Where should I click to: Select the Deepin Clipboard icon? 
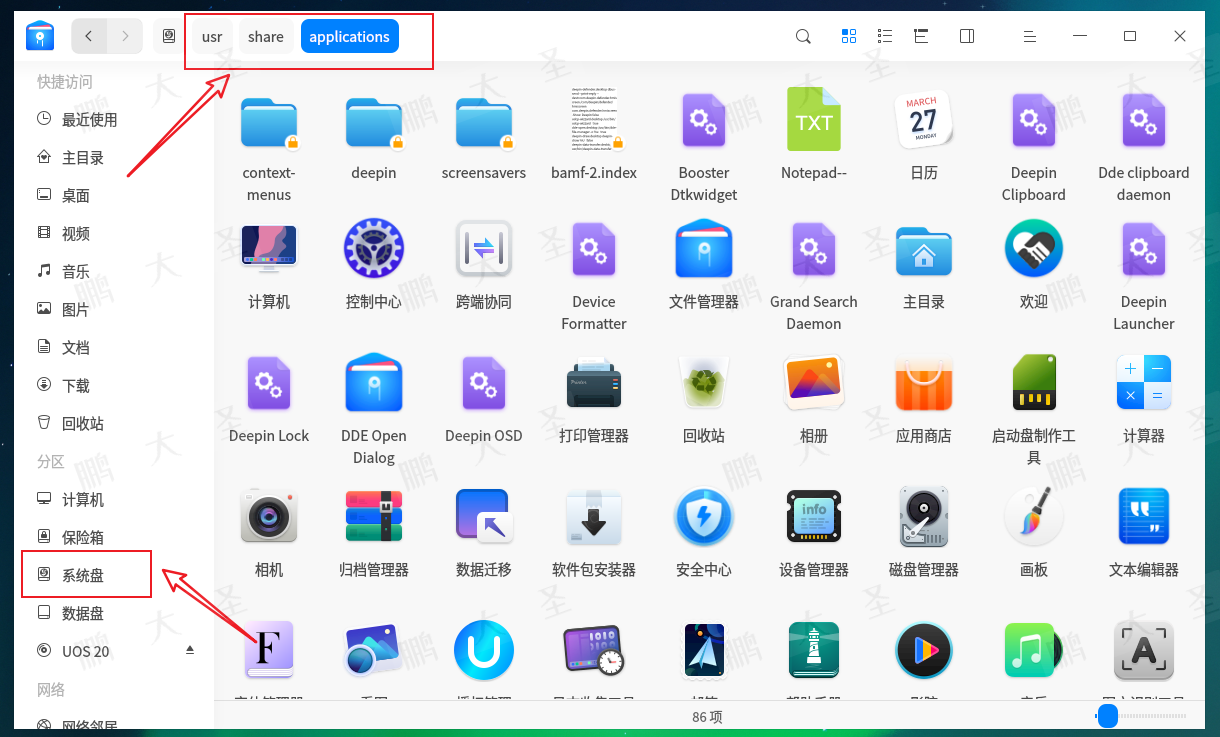1034,120
